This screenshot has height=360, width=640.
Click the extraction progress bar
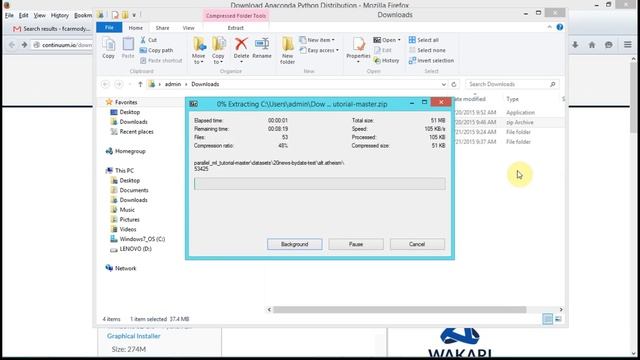tap(320, 184)
